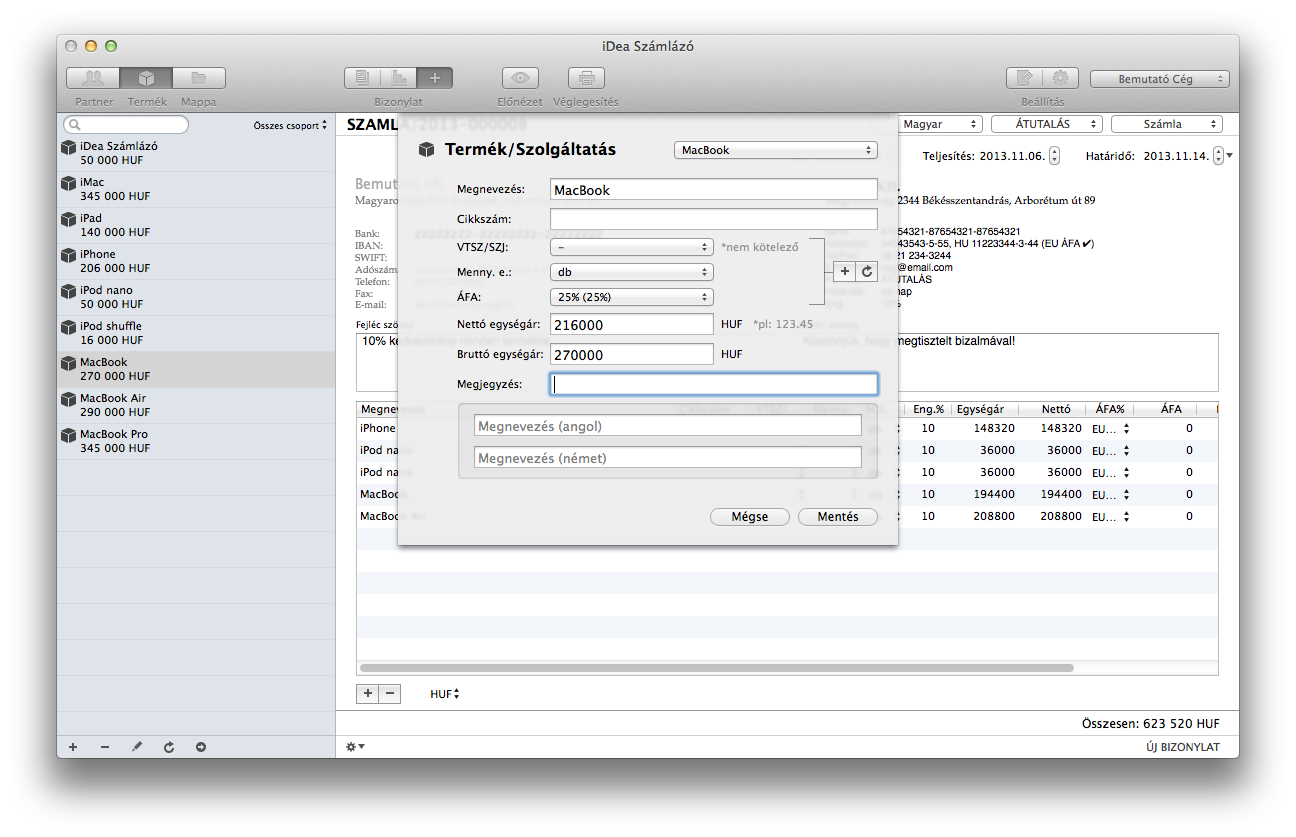Image resolution: width=1296 pixels, height=837 pixels.
Task: Select the Termék product box icon
Action: [x=146, y=78]
